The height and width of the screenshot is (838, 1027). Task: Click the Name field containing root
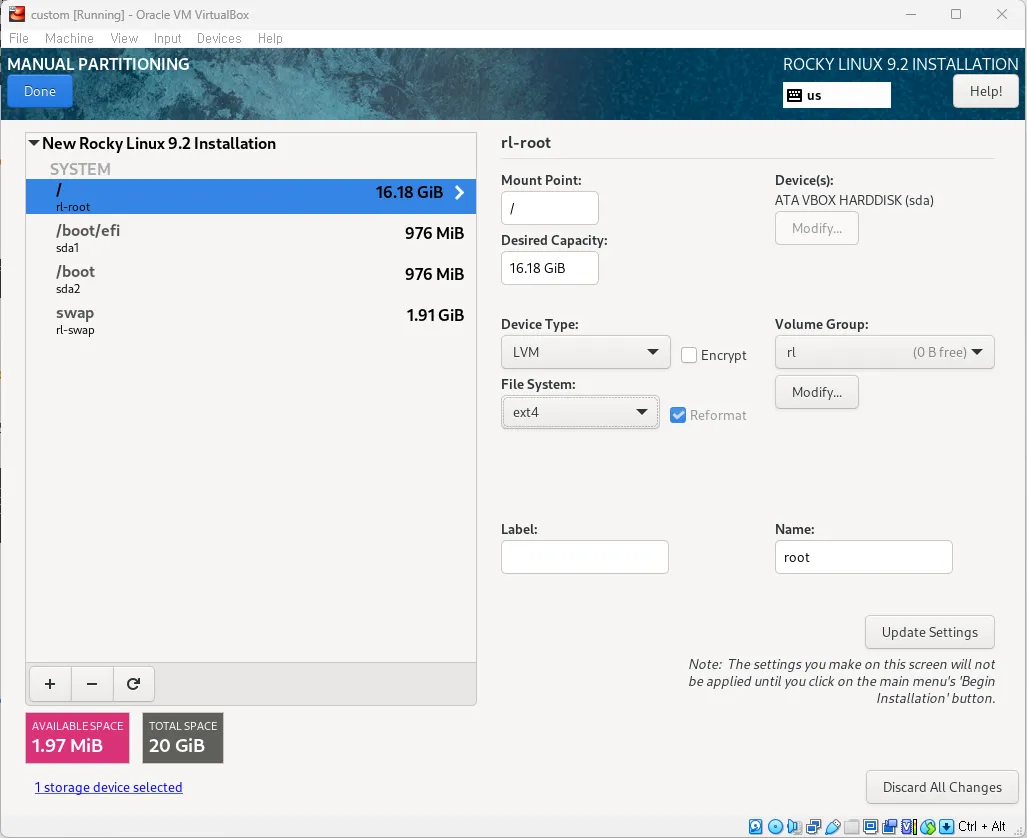(x=863, y=557)
